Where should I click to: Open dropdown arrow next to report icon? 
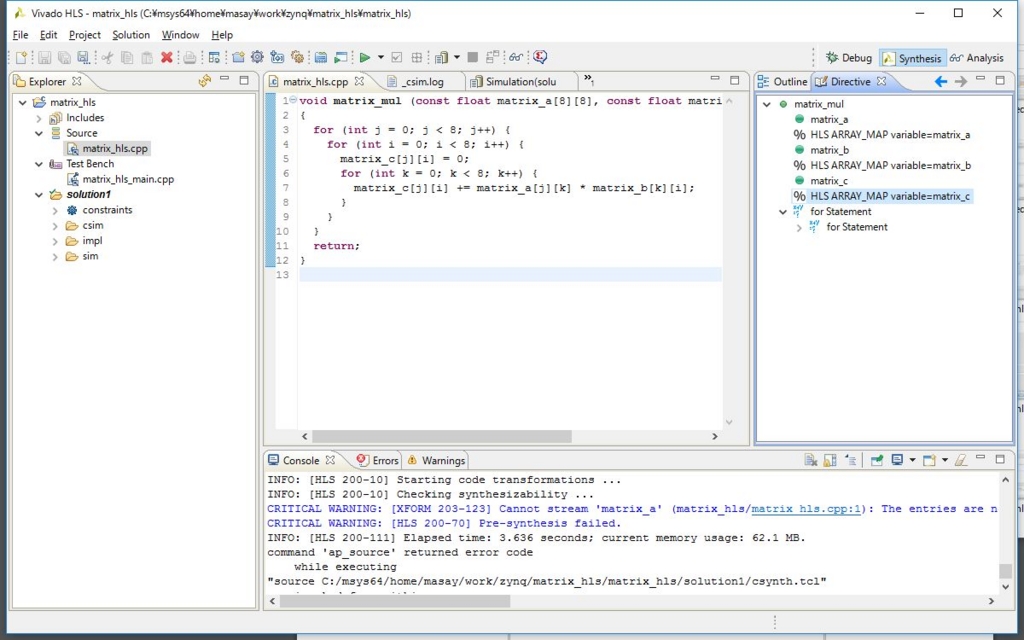coord(456,57)
